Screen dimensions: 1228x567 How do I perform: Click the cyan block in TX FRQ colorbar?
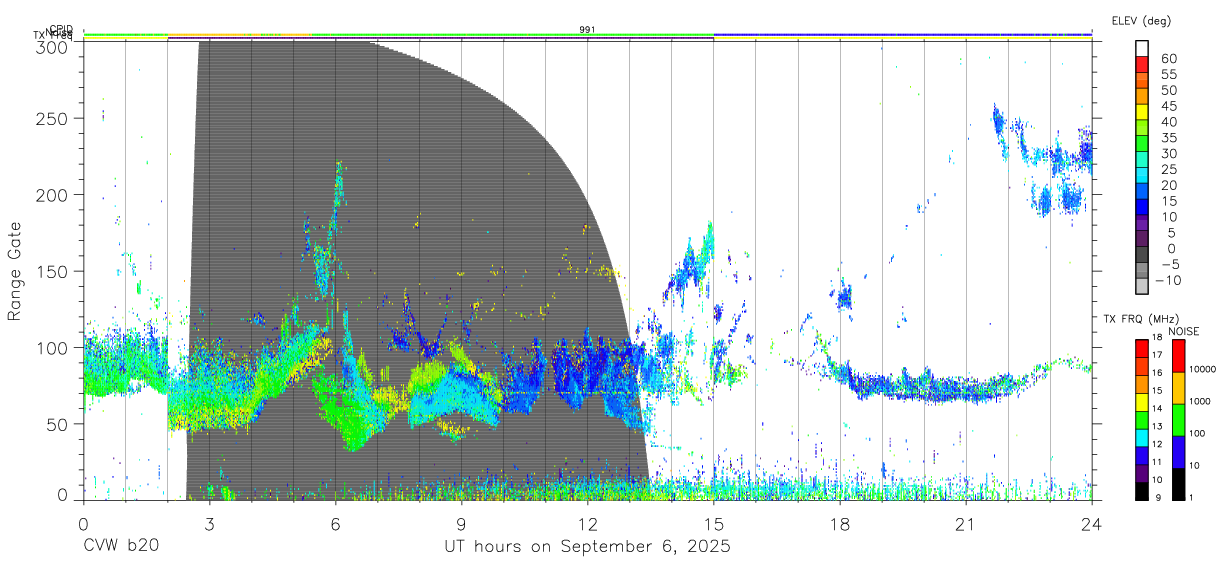click(x=1142, y=438)
